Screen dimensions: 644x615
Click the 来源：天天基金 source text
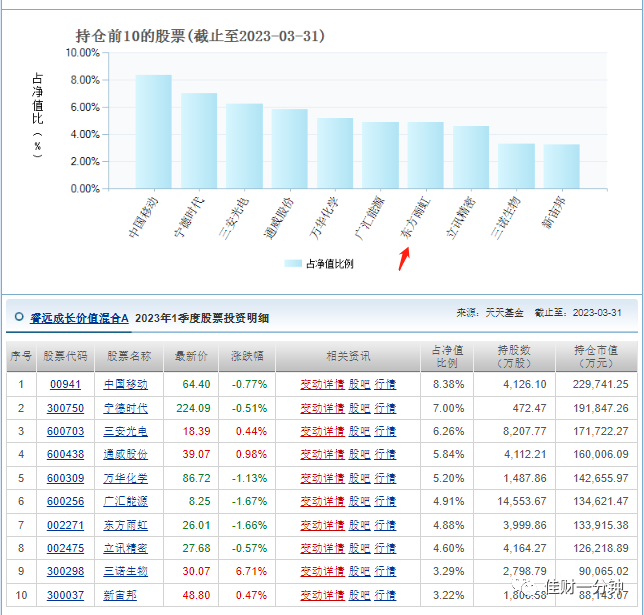490,313
